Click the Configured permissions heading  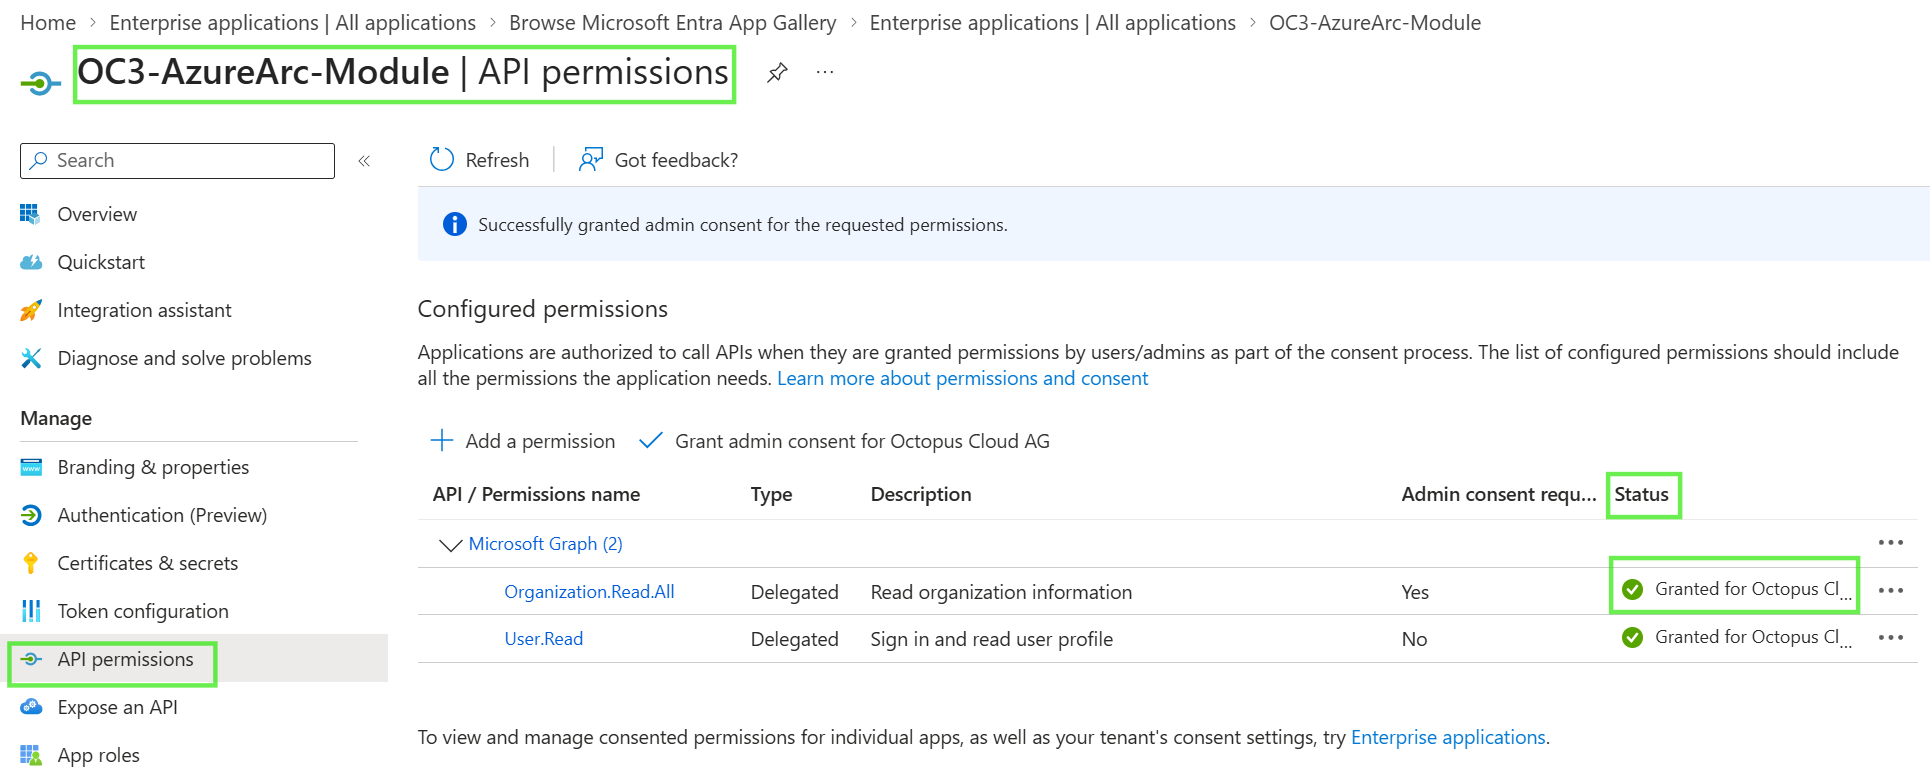click(x=542, y=309)
